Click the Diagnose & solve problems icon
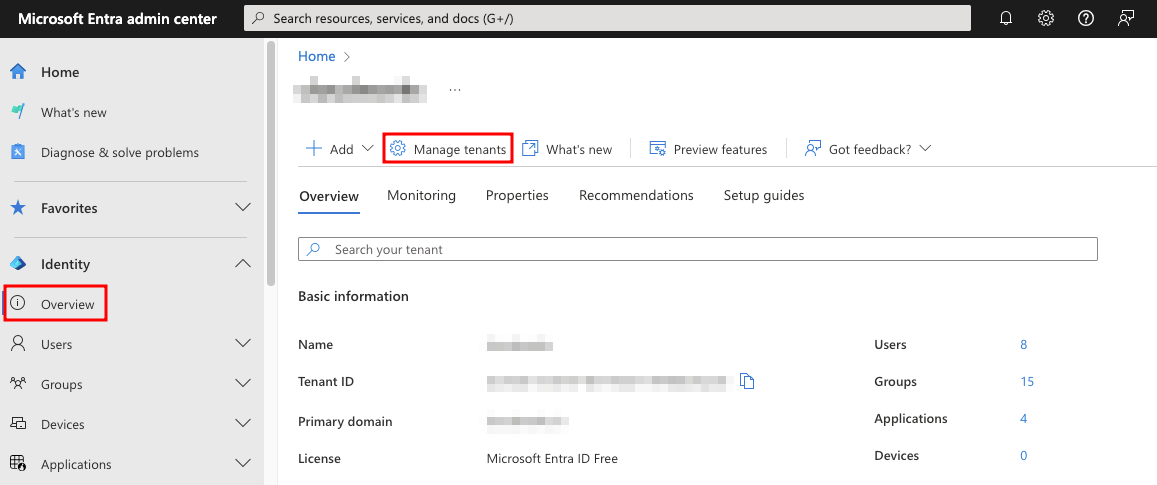Image resolution: width=1157 pixels, height=485 pixels. coord(18,152)
